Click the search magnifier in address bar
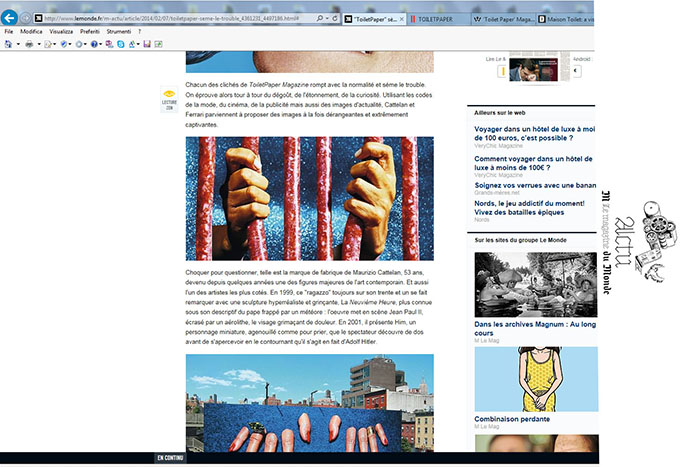Screen dimensions: 680x467 pos(320,19)
